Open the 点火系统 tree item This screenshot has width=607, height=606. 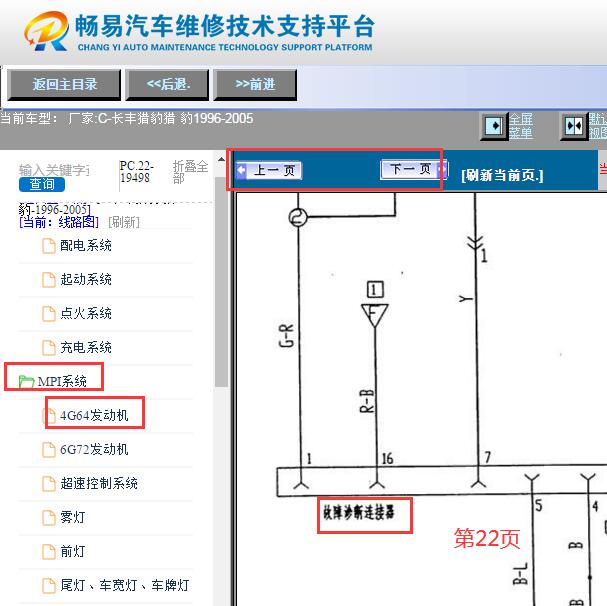(86, 313)
